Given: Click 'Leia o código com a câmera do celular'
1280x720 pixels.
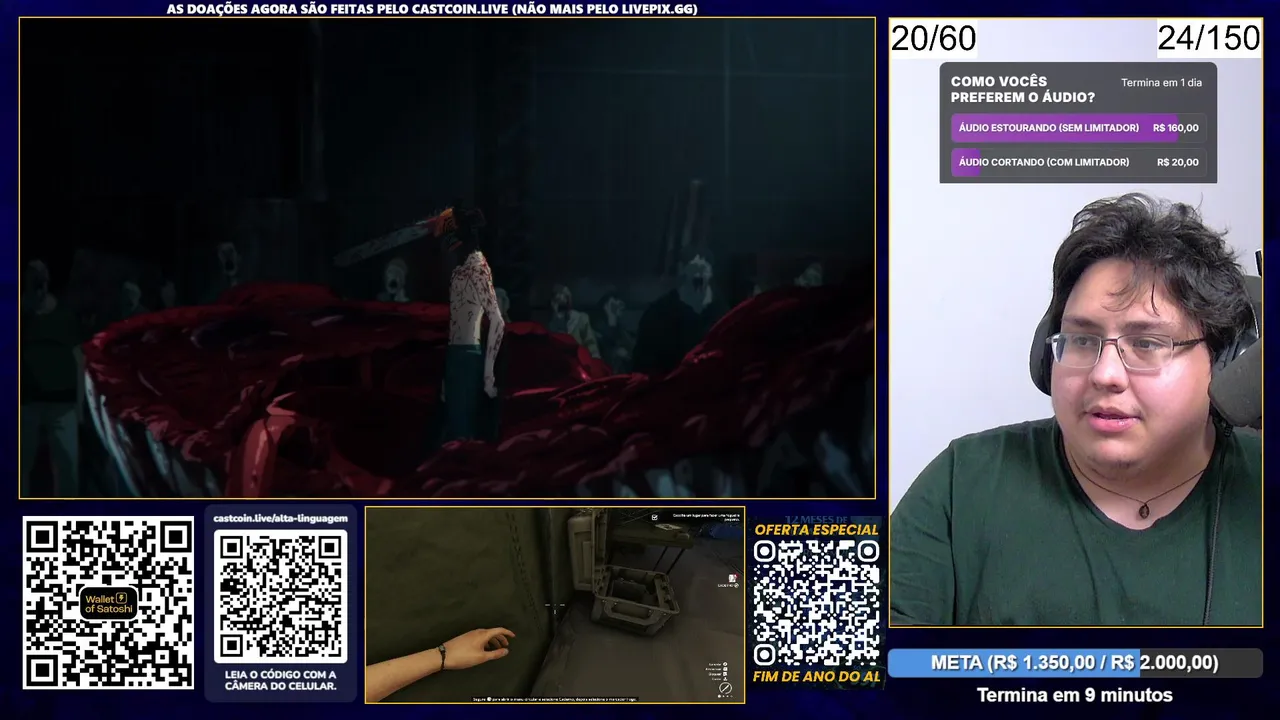Looking at the screenshot, I should (x=281, y=681).
